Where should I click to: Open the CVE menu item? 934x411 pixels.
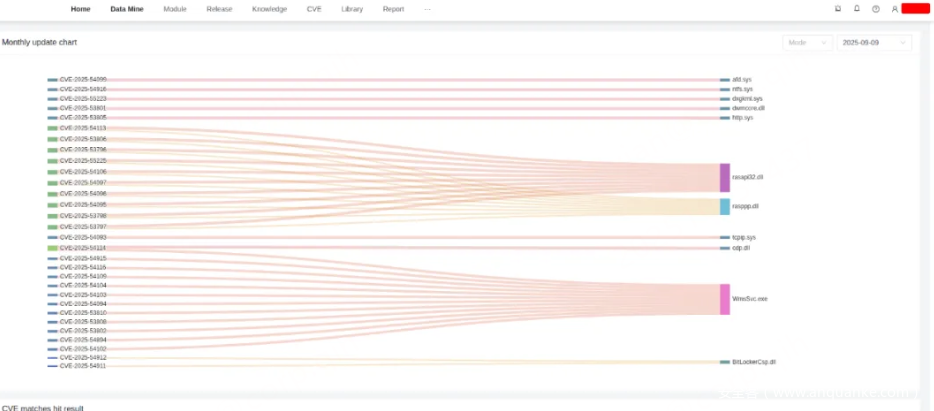coord(313,9)
